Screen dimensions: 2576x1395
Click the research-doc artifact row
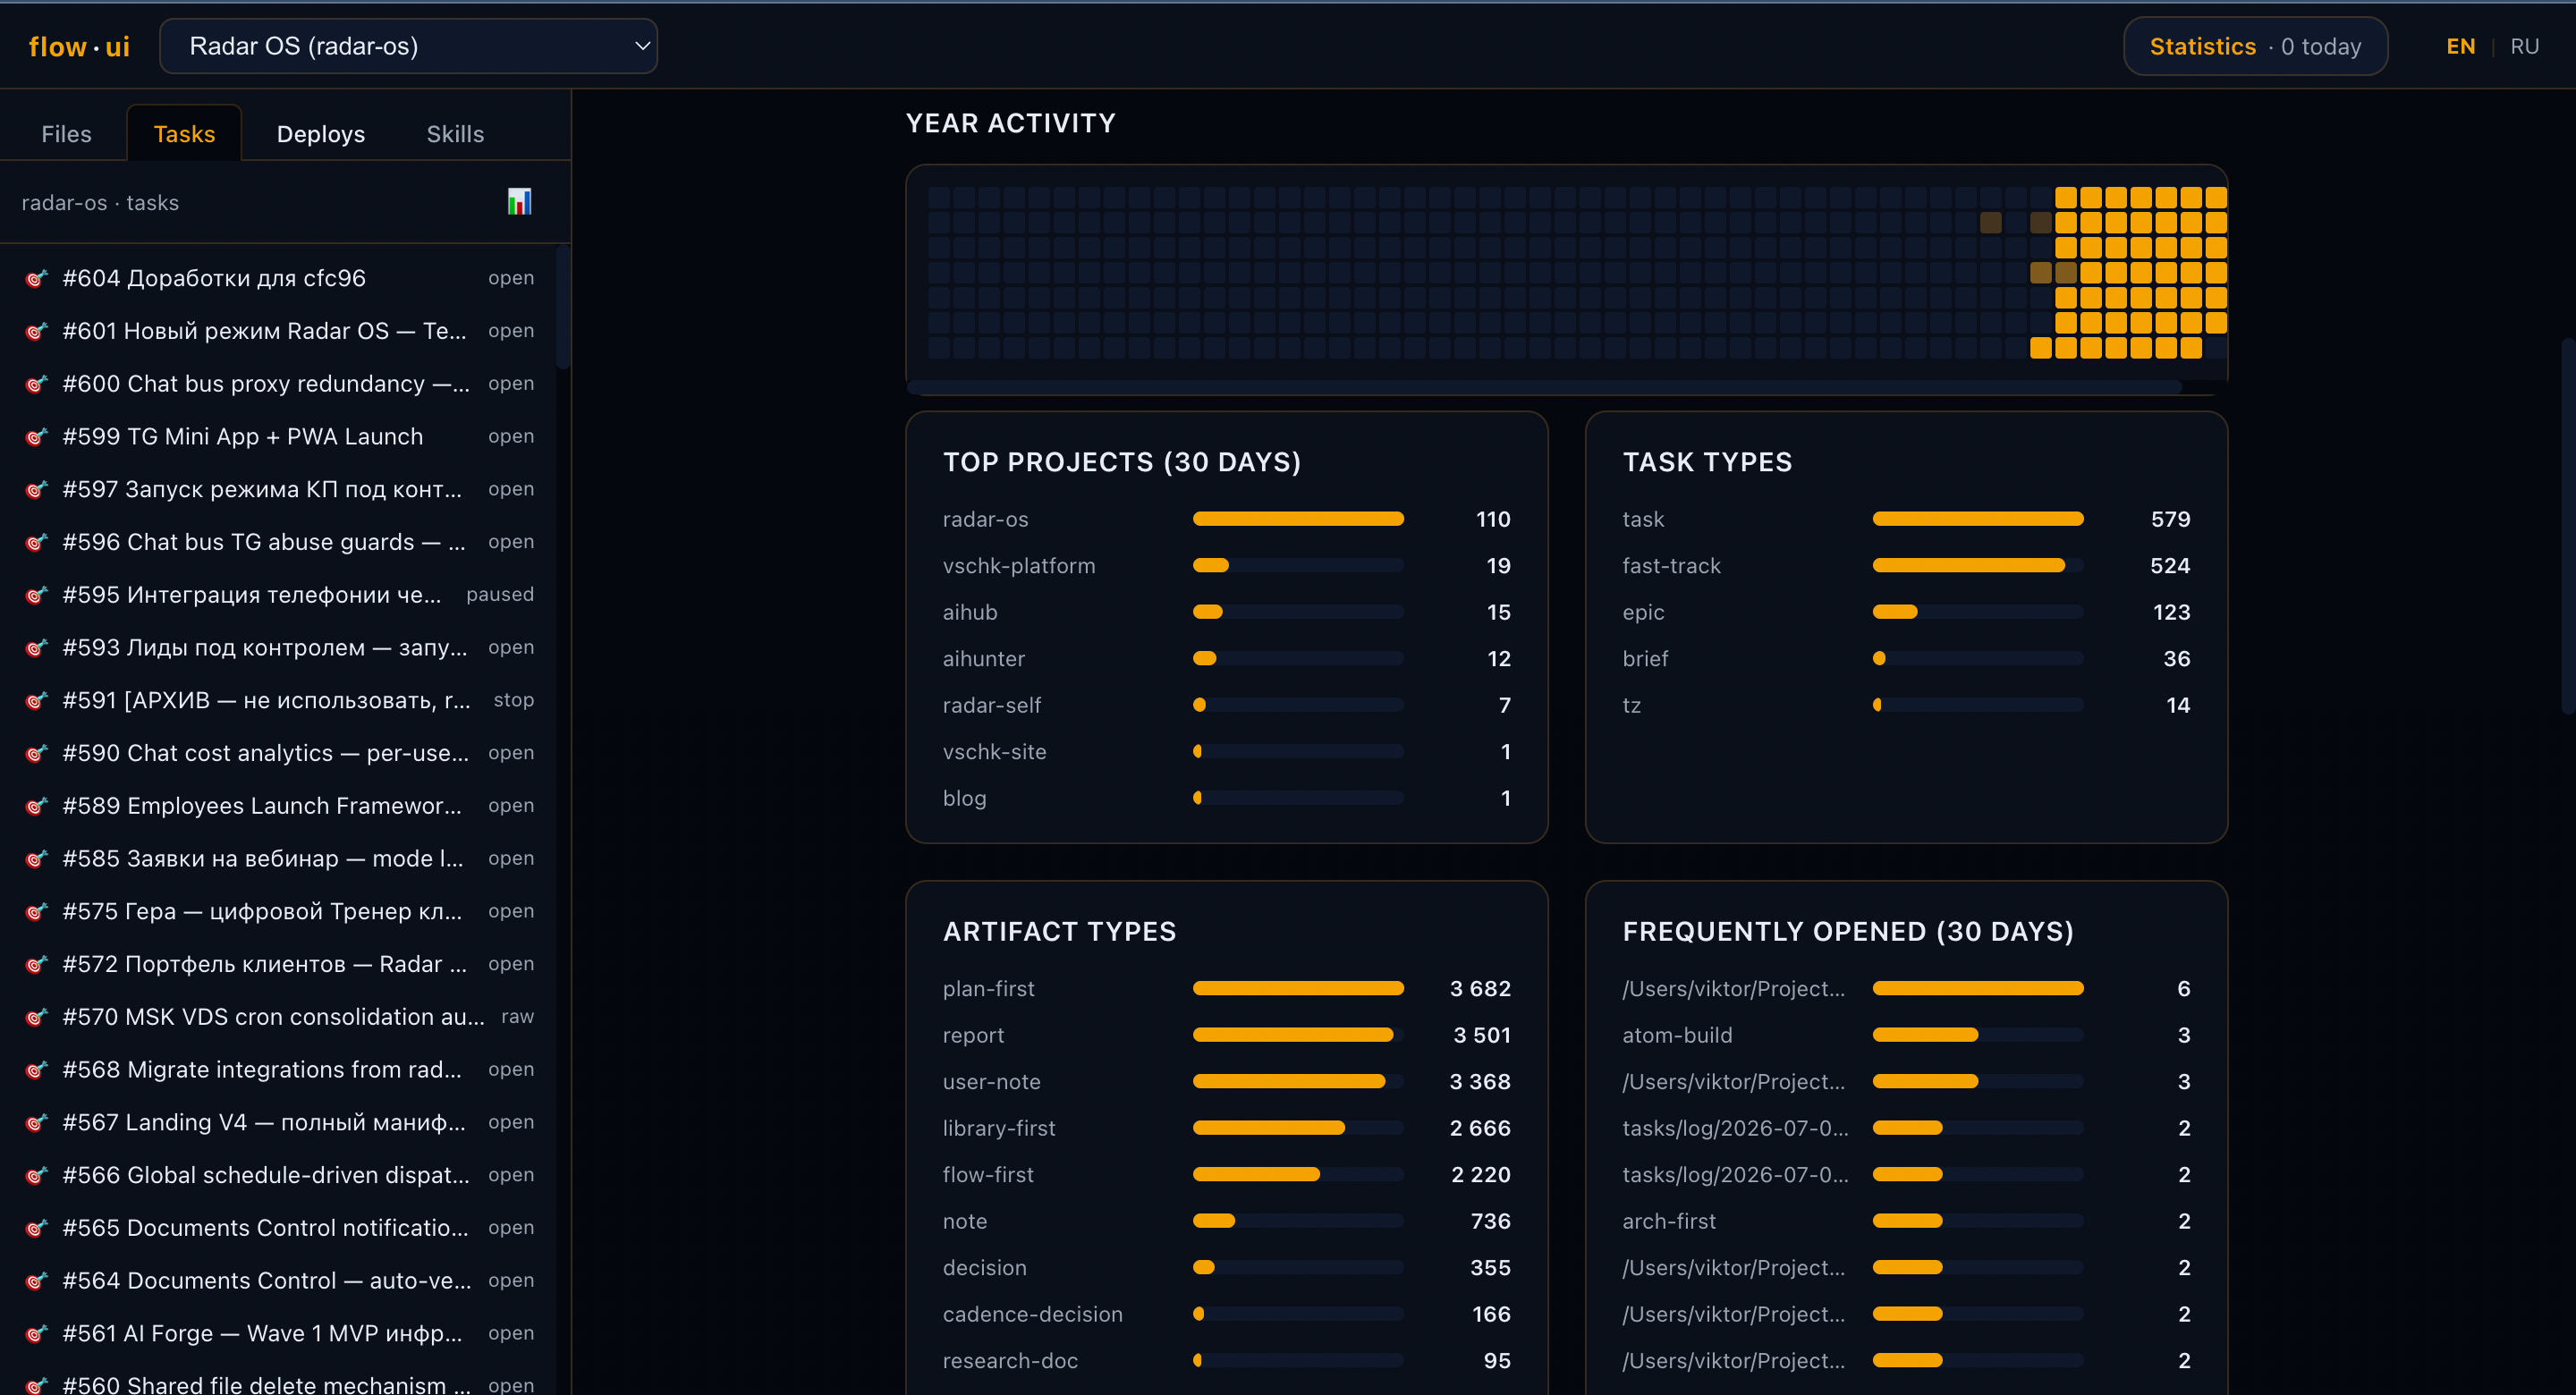[1226, 1360]
